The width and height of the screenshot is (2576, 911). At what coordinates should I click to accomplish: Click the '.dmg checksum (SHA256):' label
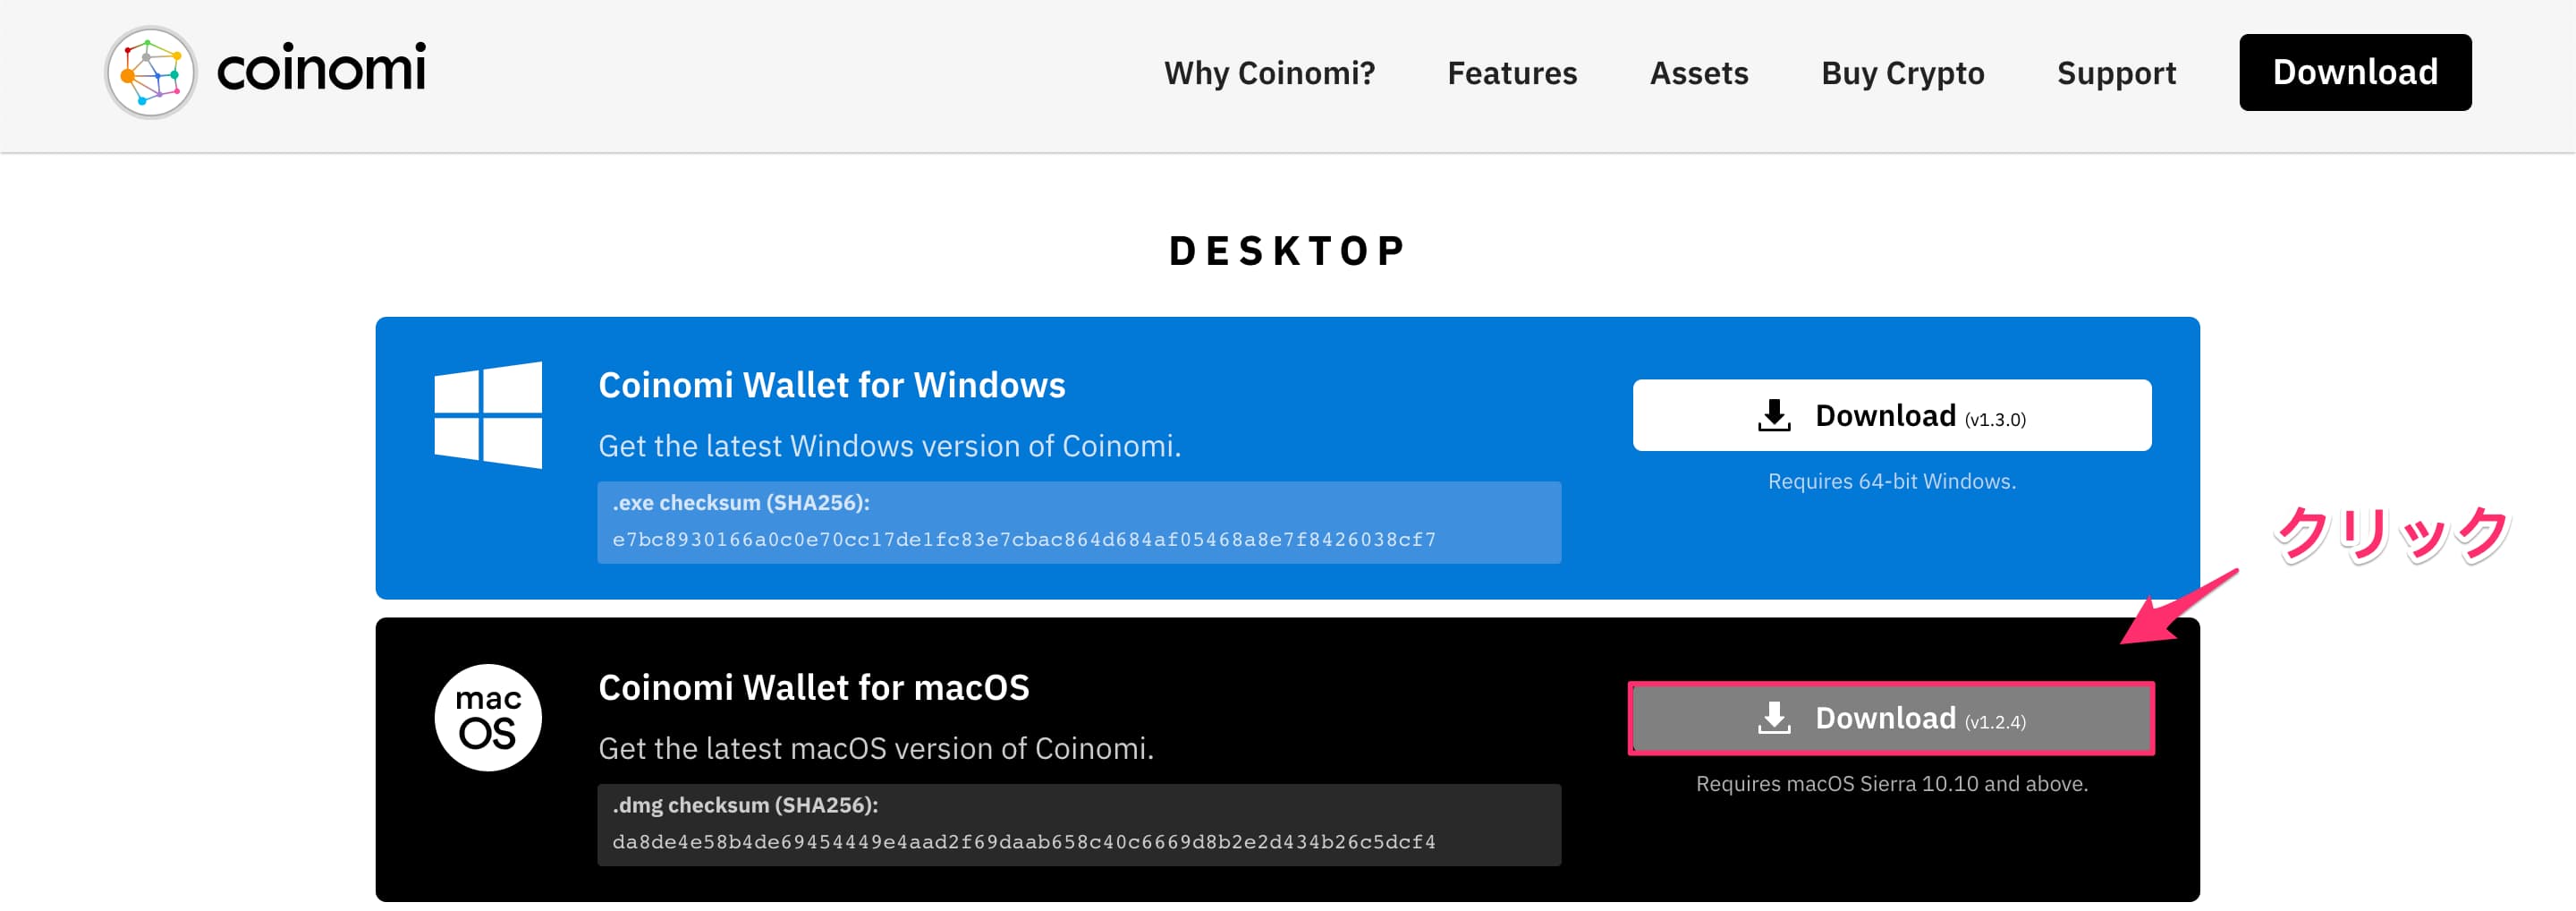(x=745, y=806)
